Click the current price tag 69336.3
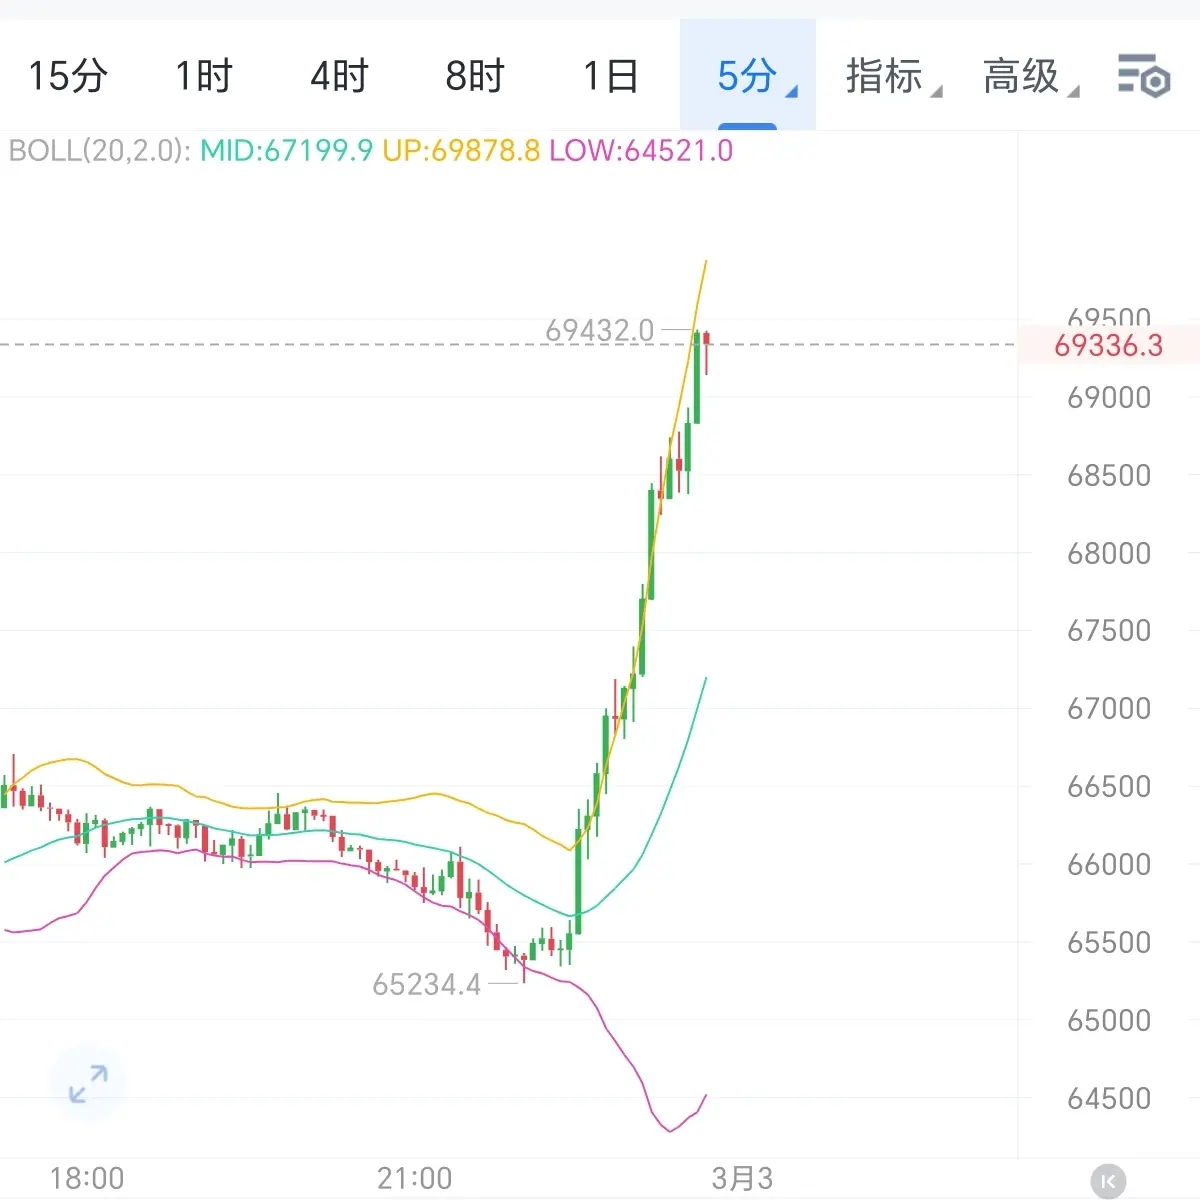This screenshot has height=1200, width=1200. pyautogui.click(x=1109, y=346)
